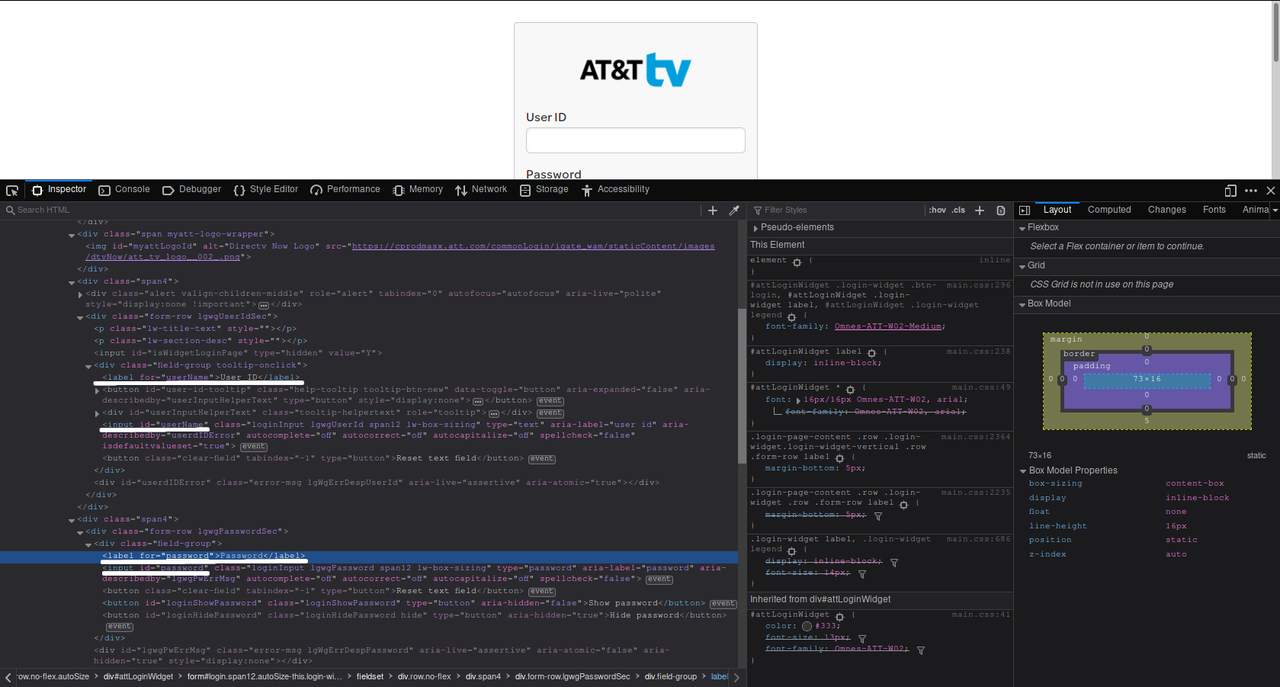Click the User ID input on the page

pyautogui.click(x=636, y=140)
